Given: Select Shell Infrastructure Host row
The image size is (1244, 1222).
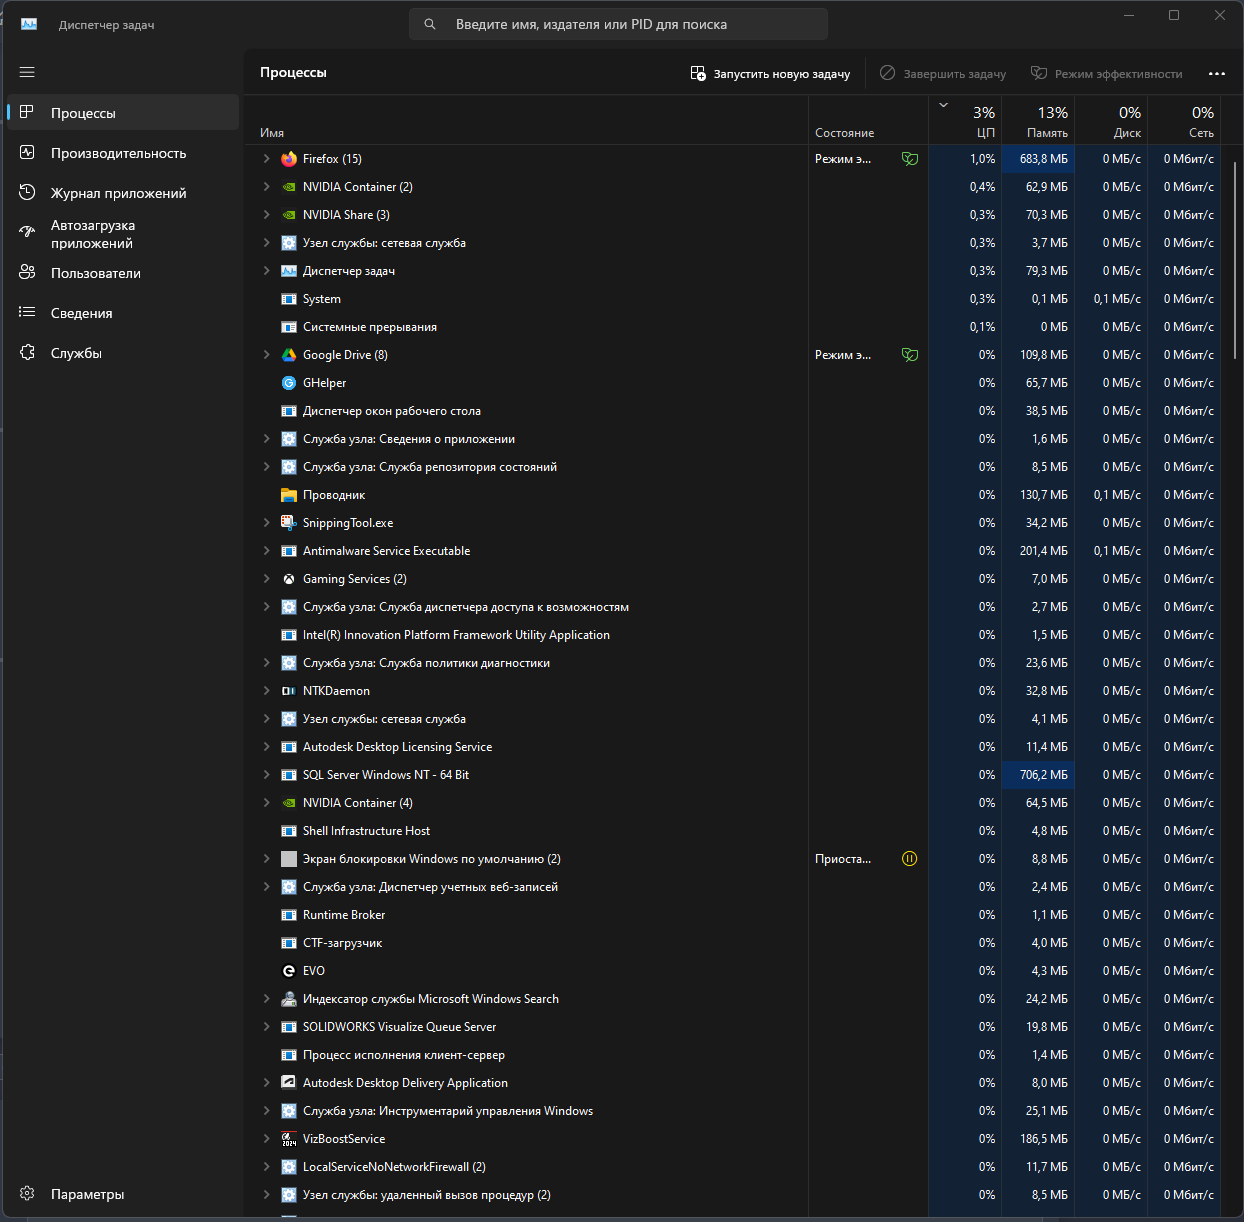Looking at the screenshot, I should point(732,831).
